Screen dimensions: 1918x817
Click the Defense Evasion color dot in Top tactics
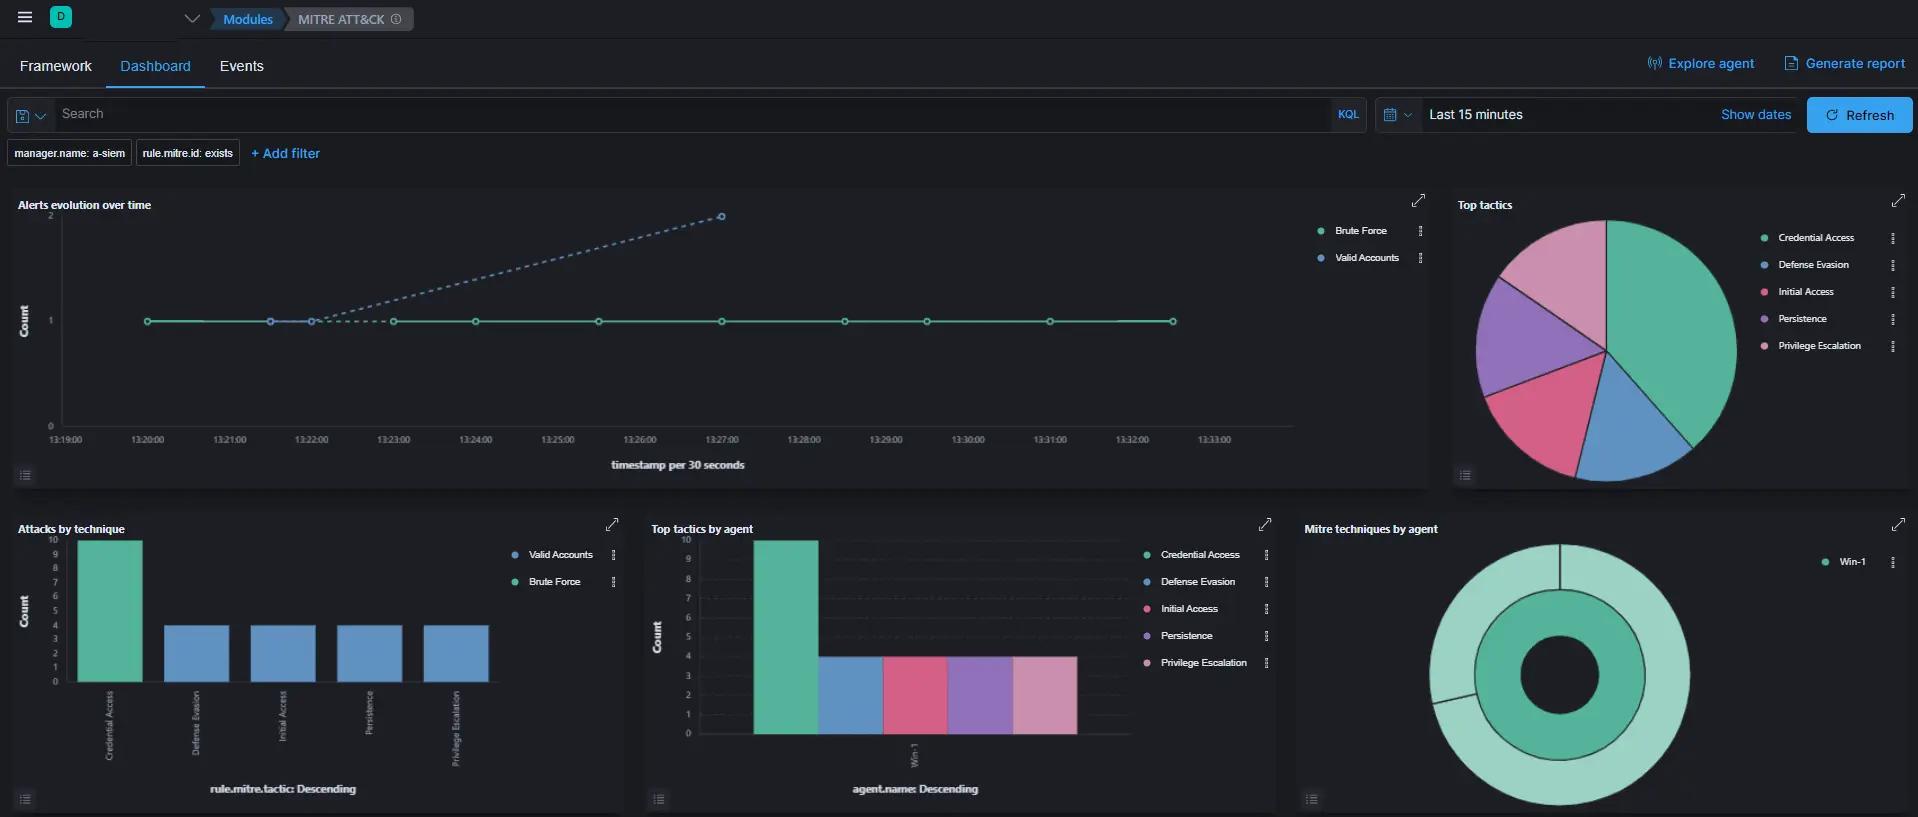[x=1764, y=265]
